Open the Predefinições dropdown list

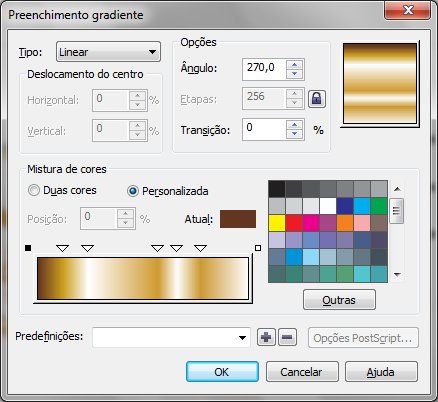pos(171,337)
